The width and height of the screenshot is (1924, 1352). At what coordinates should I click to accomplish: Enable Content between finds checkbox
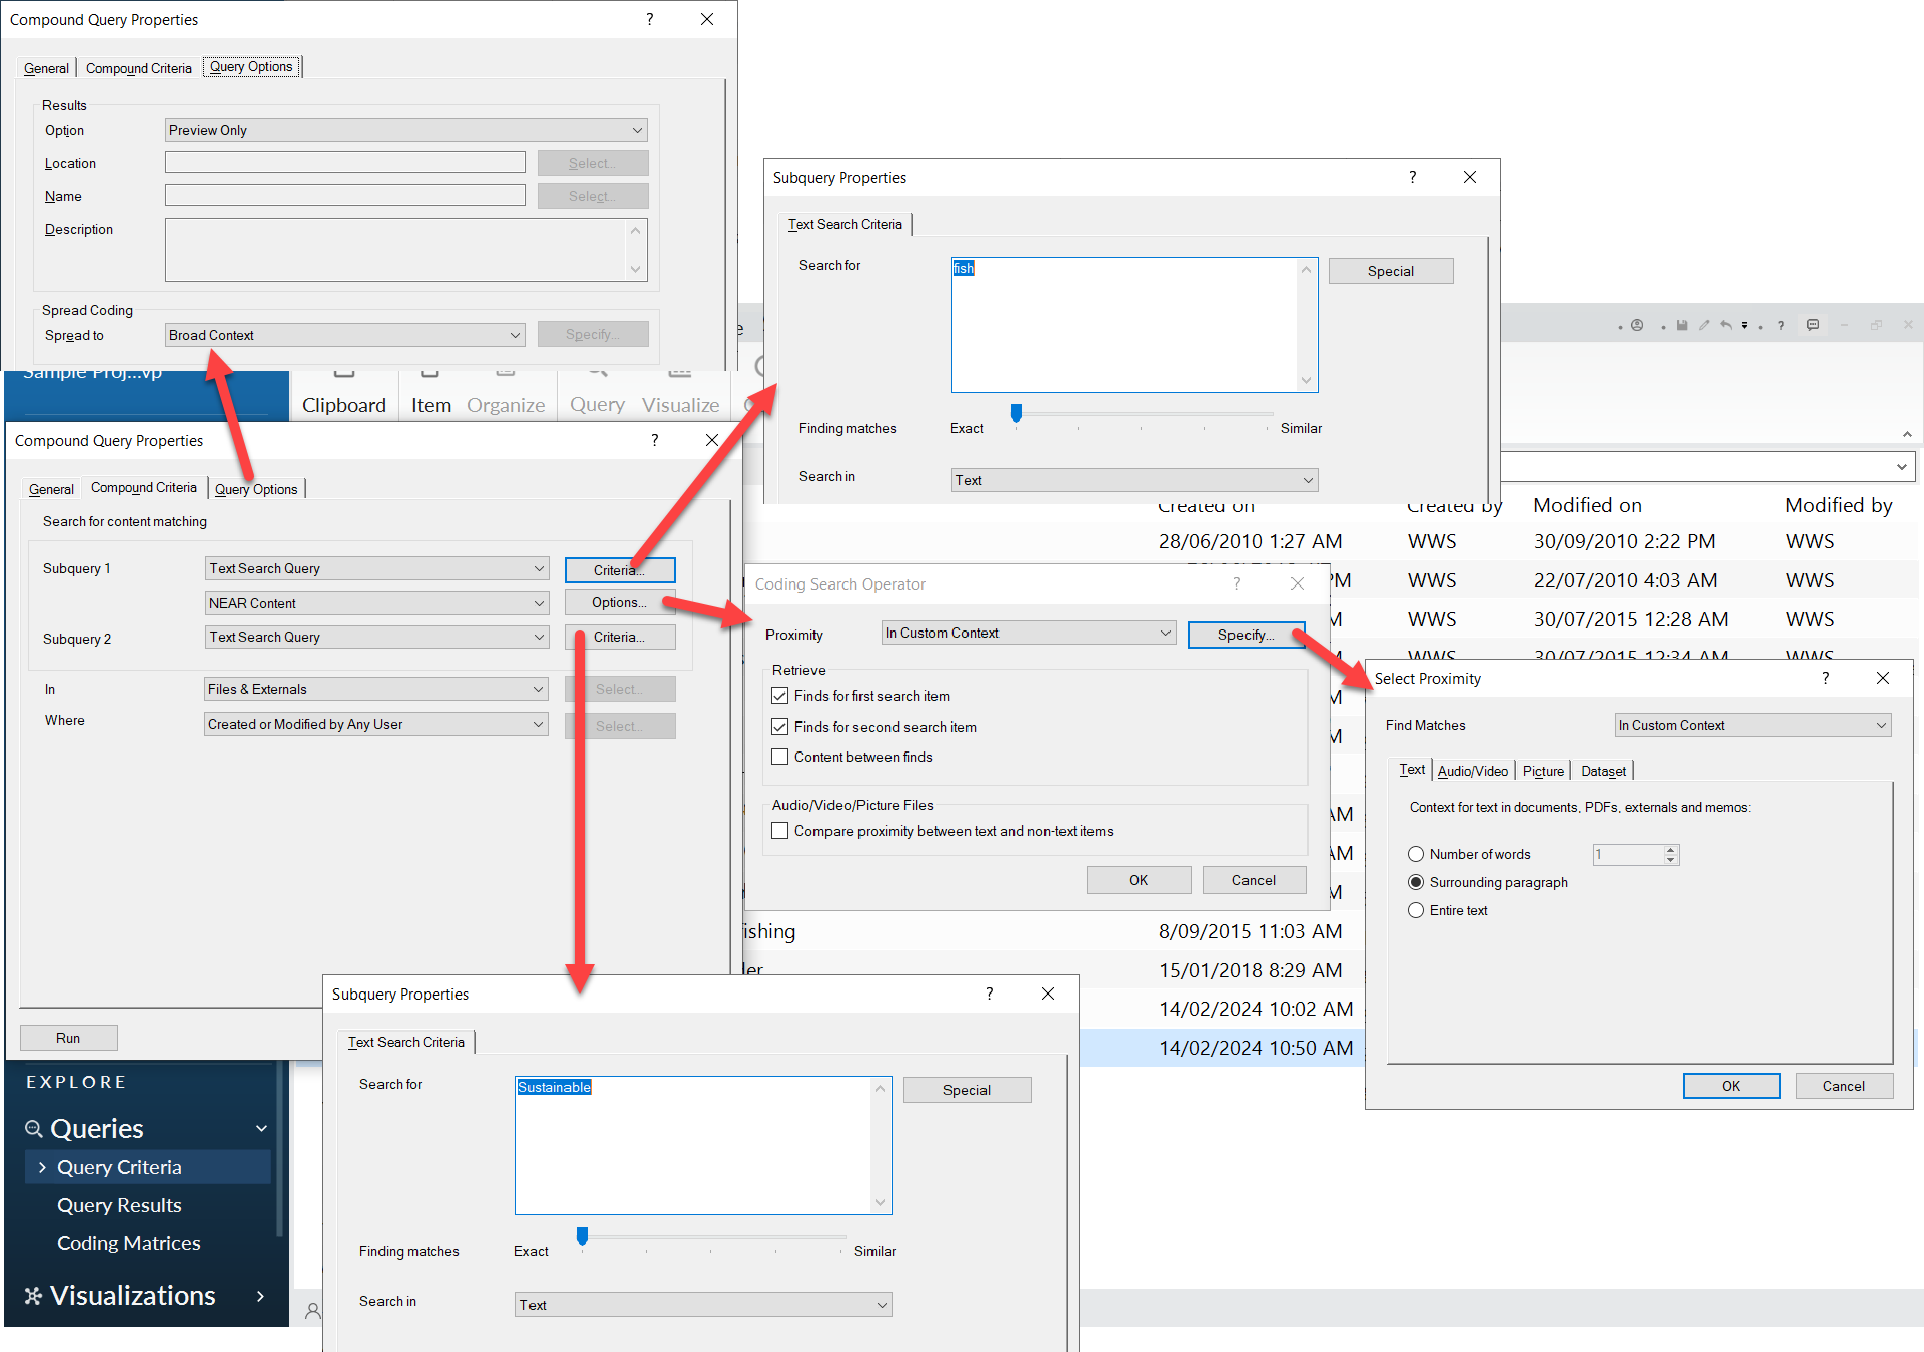pyautogui.click(x=780, y=757)
